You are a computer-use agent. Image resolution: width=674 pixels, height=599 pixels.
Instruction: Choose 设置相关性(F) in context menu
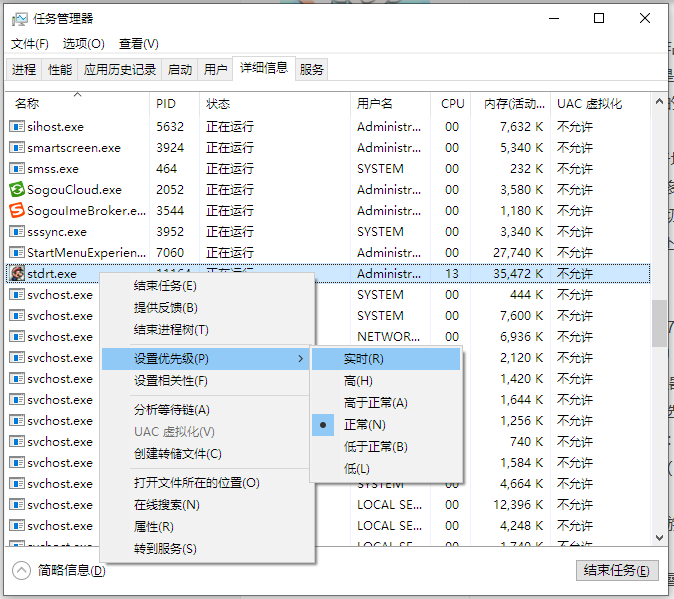205,381
